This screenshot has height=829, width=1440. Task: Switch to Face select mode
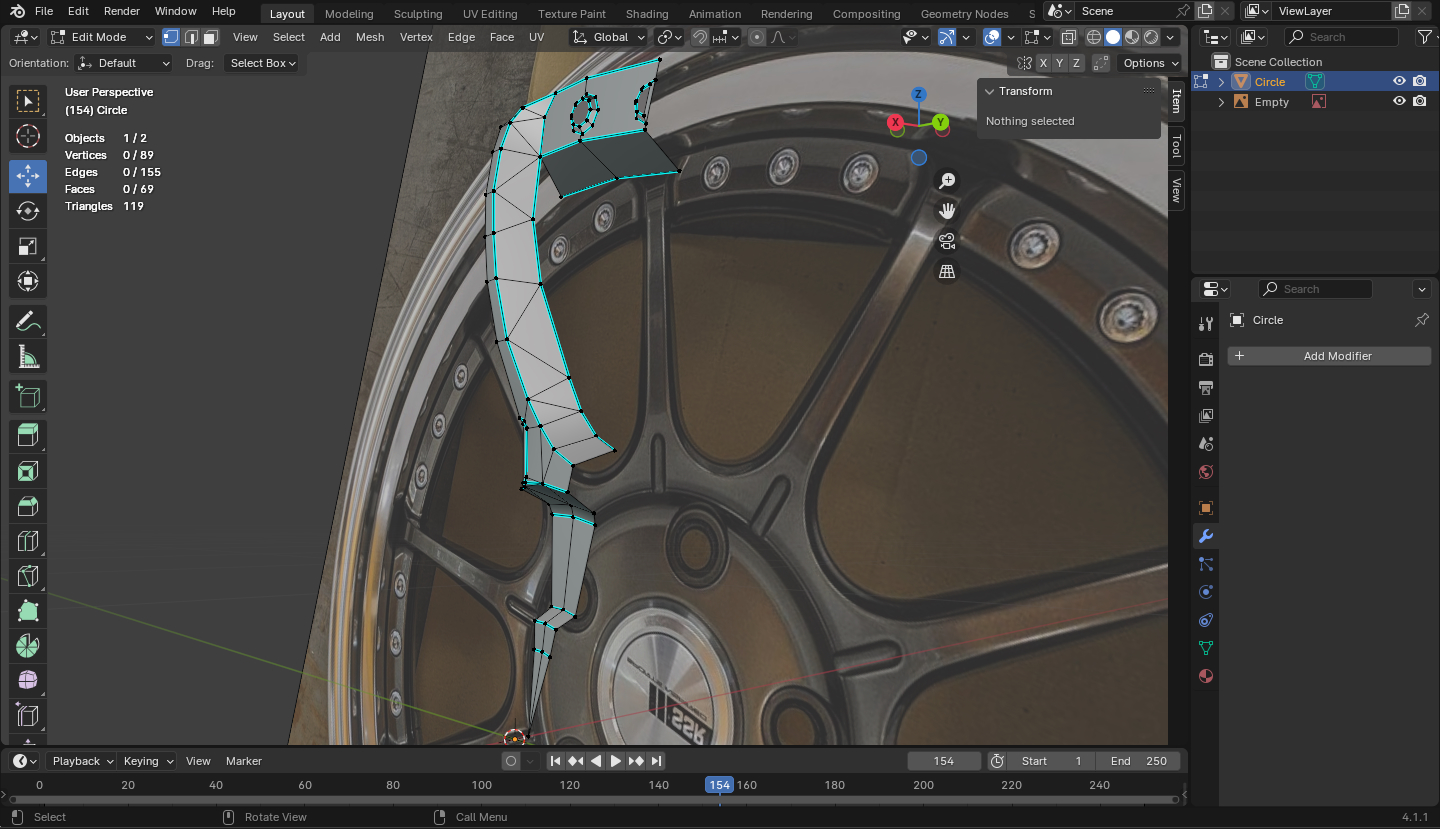click(210, 37)
